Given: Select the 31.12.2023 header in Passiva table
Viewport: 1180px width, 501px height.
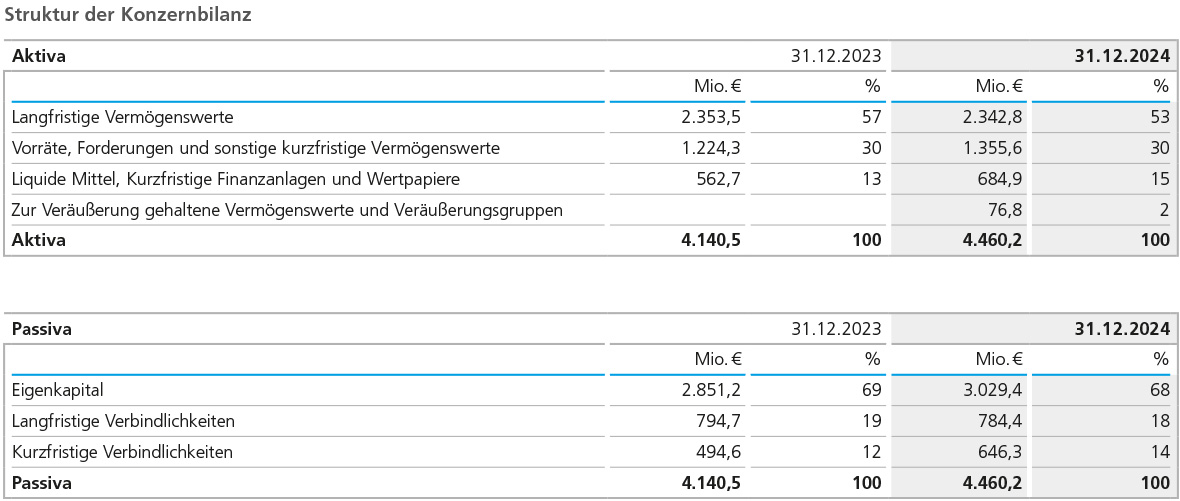Looking at the screenshot, I should click(836, 328).
